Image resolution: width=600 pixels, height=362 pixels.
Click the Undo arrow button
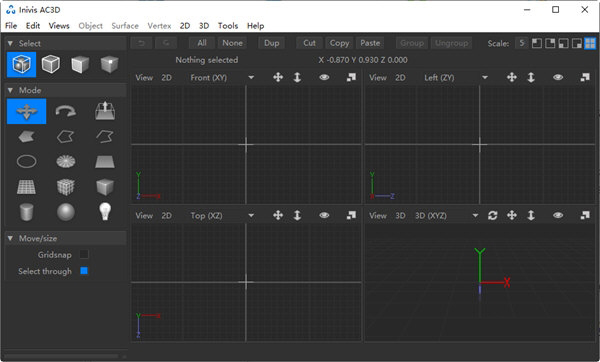pyautogui.click(x=141, y=43)
